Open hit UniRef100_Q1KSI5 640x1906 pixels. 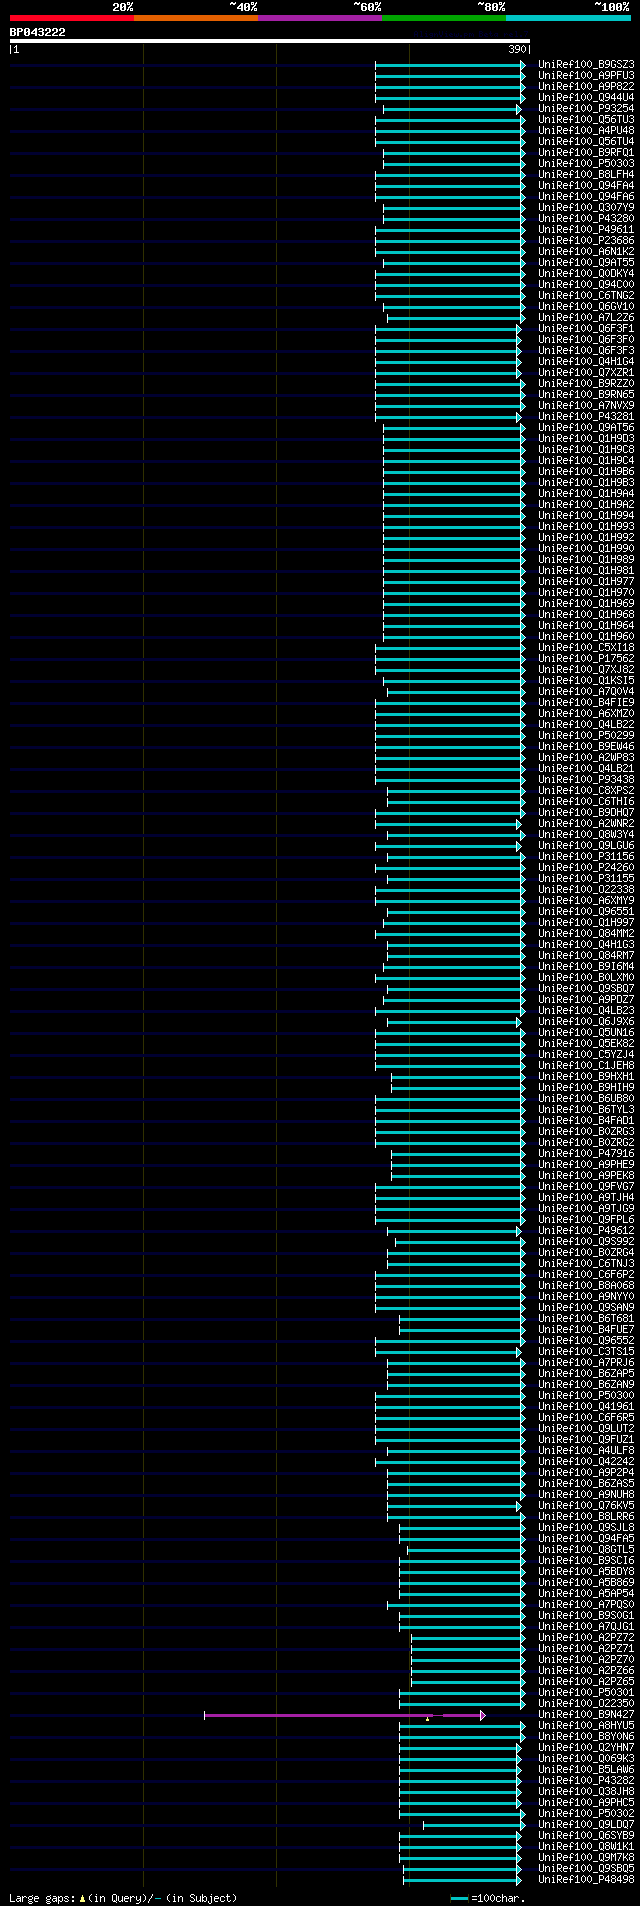586,681
